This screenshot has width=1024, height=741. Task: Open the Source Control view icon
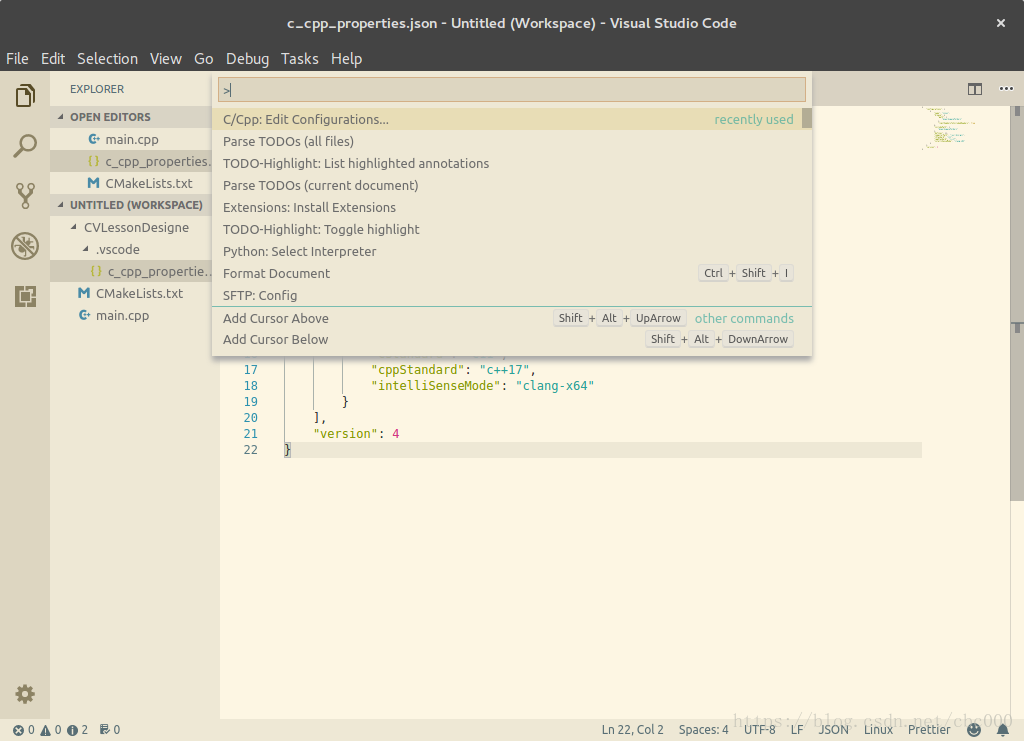pos(25,195)
